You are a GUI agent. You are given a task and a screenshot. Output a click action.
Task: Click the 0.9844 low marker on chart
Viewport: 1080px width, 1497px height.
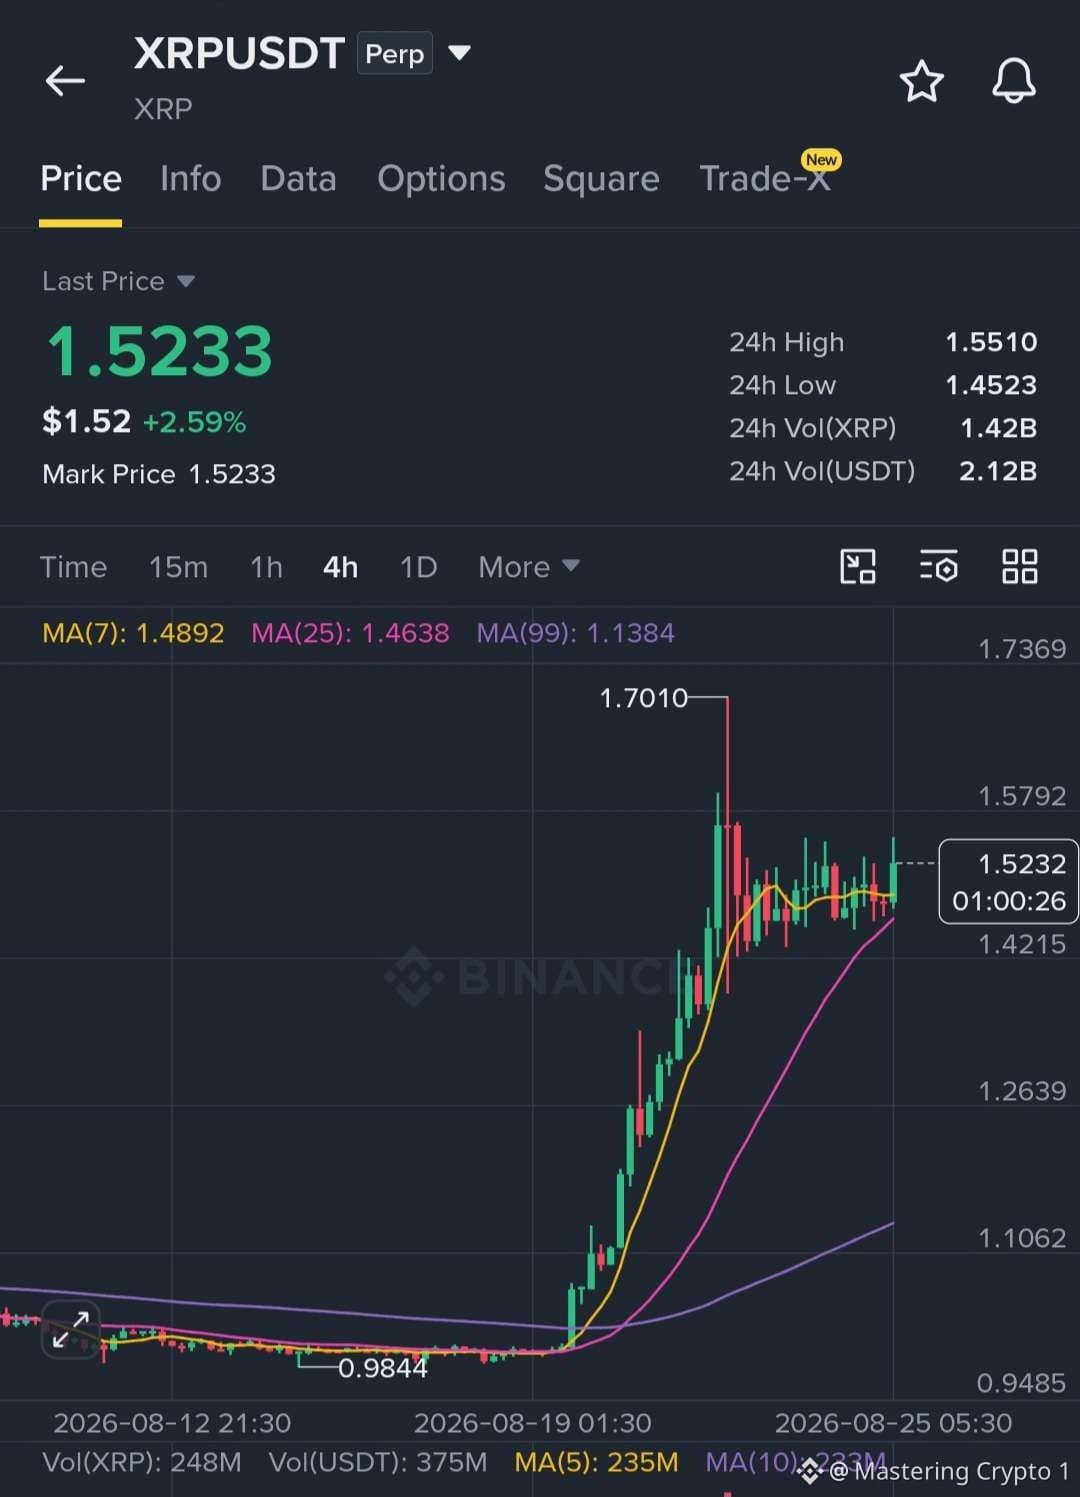pos(382,1368)
